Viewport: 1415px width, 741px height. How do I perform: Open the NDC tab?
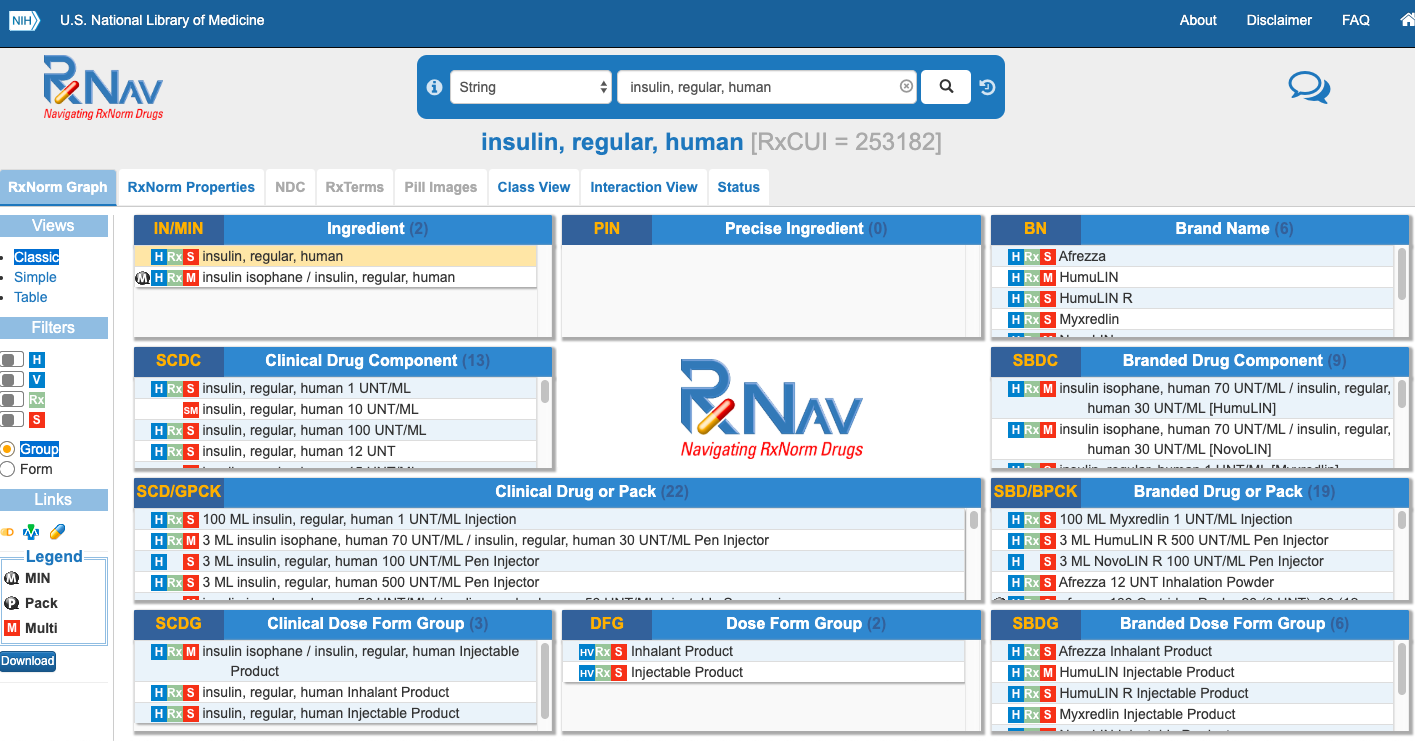point(290,187)
